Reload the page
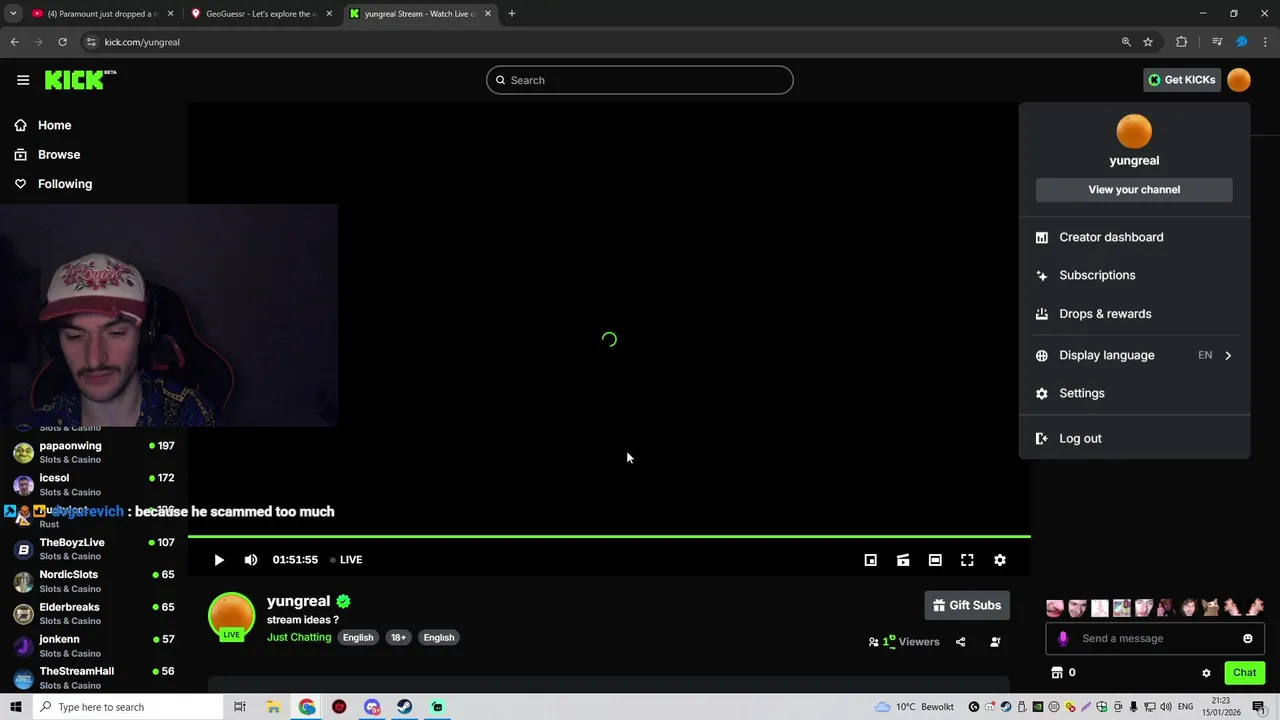 tap(62, 42)
